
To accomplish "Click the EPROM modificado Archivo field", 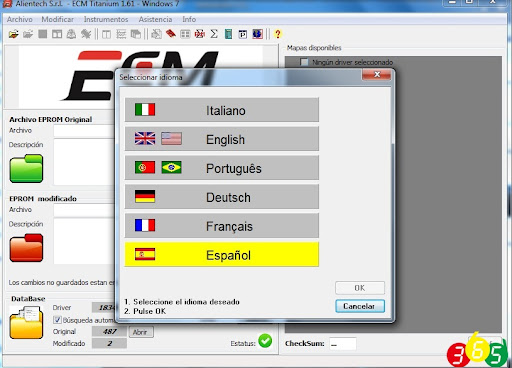I will pyautogui.click(x=84, y=210).
